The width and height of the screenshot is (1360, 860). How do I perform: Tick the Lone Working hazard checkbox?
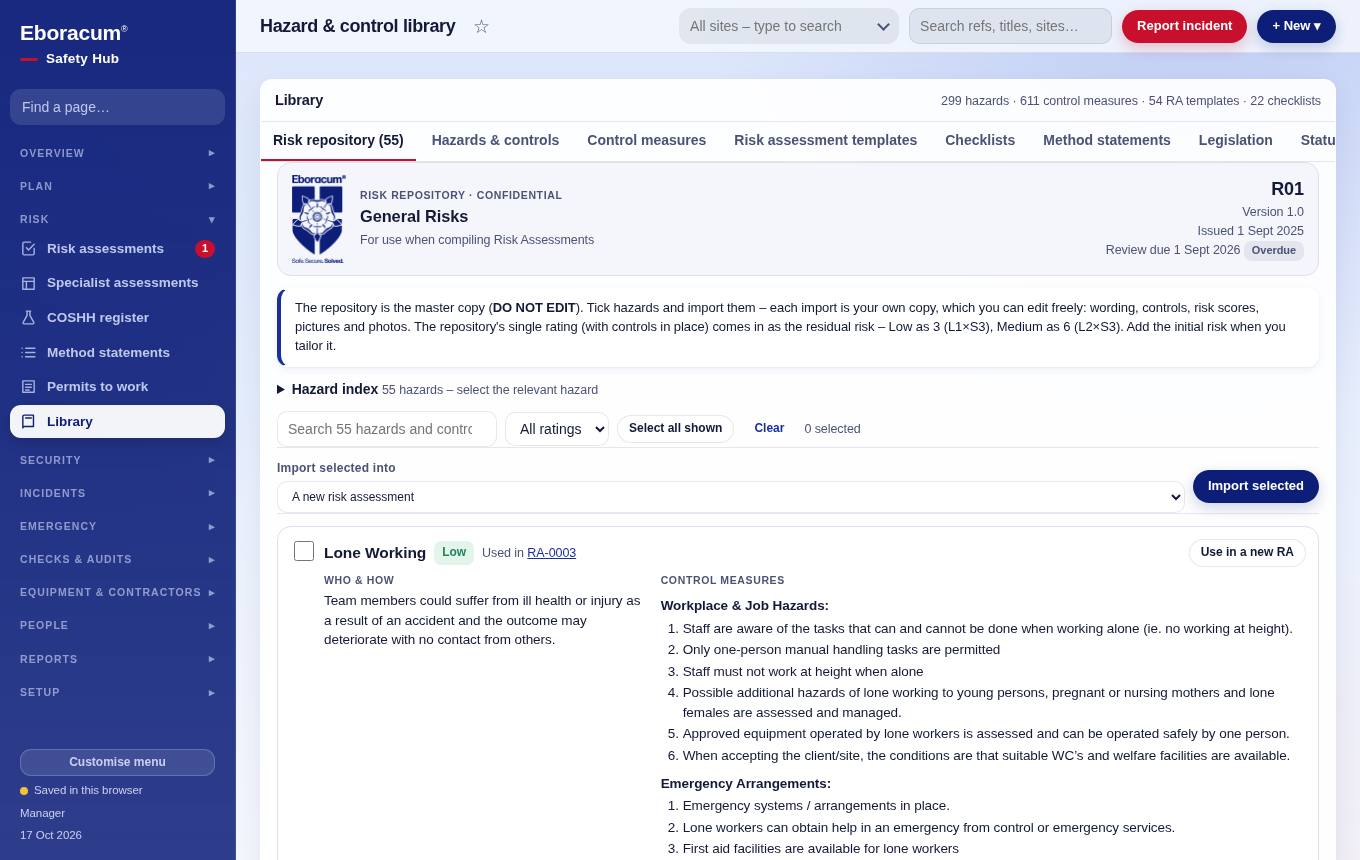pyautogui.click(x=304, y=551)
